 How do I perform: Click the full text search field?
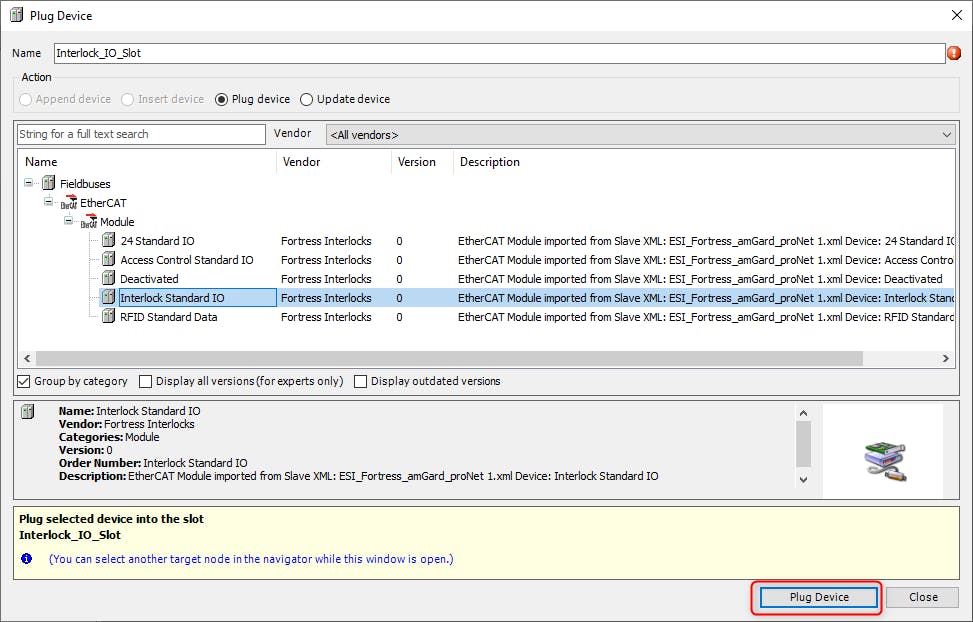pos(141,134)
